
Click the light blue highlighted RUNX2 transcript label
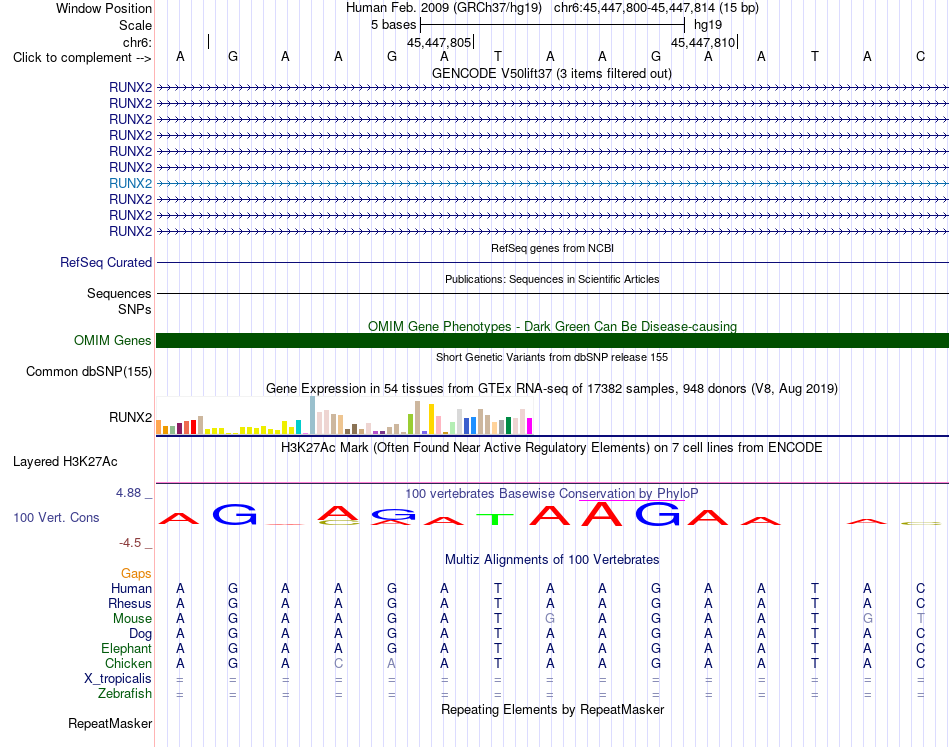[130, 183]
